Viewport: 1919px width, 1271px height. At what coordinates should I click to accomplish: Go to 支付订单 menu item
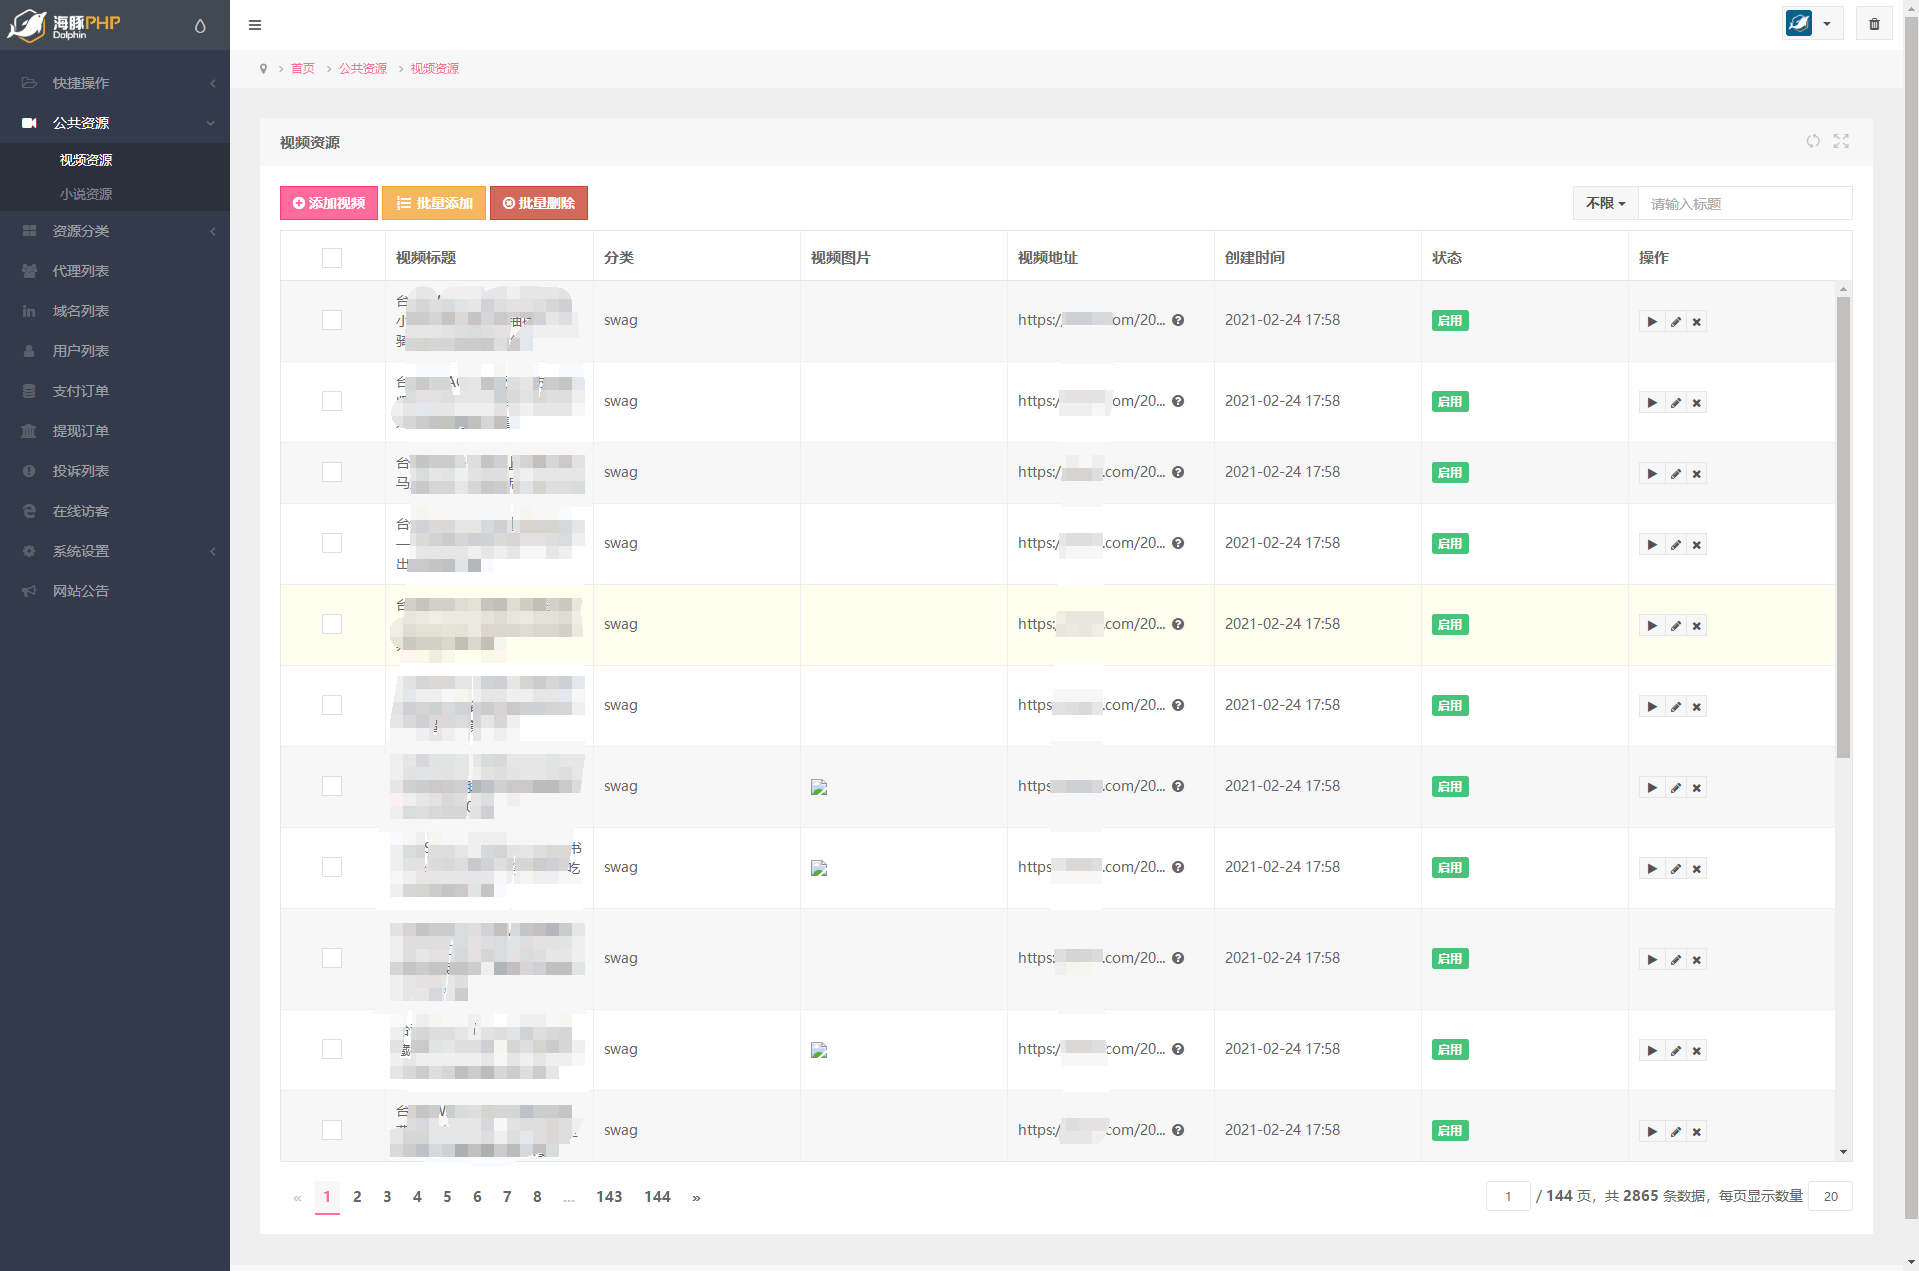[81, 391]
